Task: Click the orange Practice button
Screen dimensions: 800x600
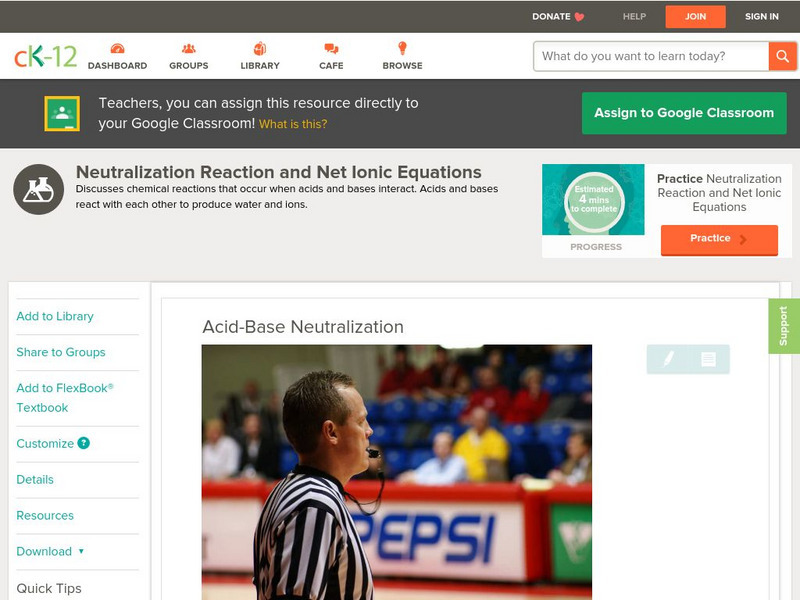Action: click(x=719, y=239)
